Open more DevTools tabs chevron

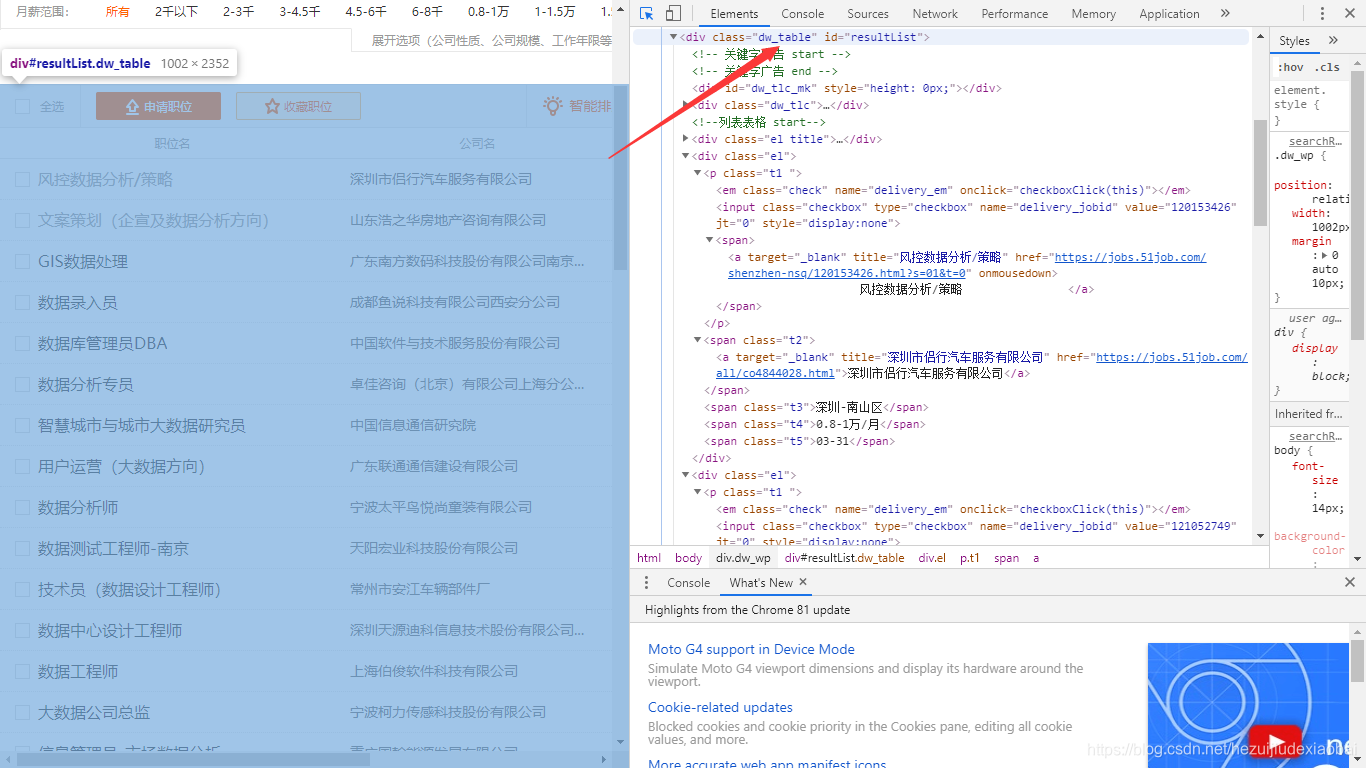(x=1225, y=14)
